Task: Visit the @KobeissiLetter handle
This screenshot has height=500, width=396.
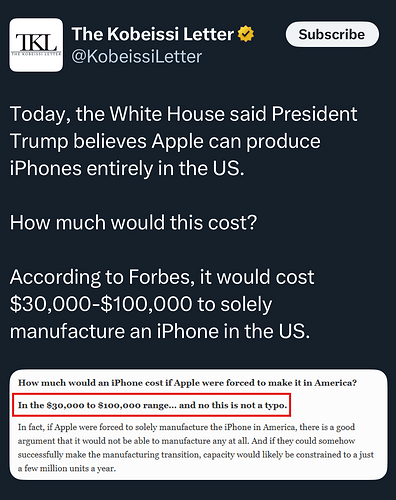Action: point(137,57)
